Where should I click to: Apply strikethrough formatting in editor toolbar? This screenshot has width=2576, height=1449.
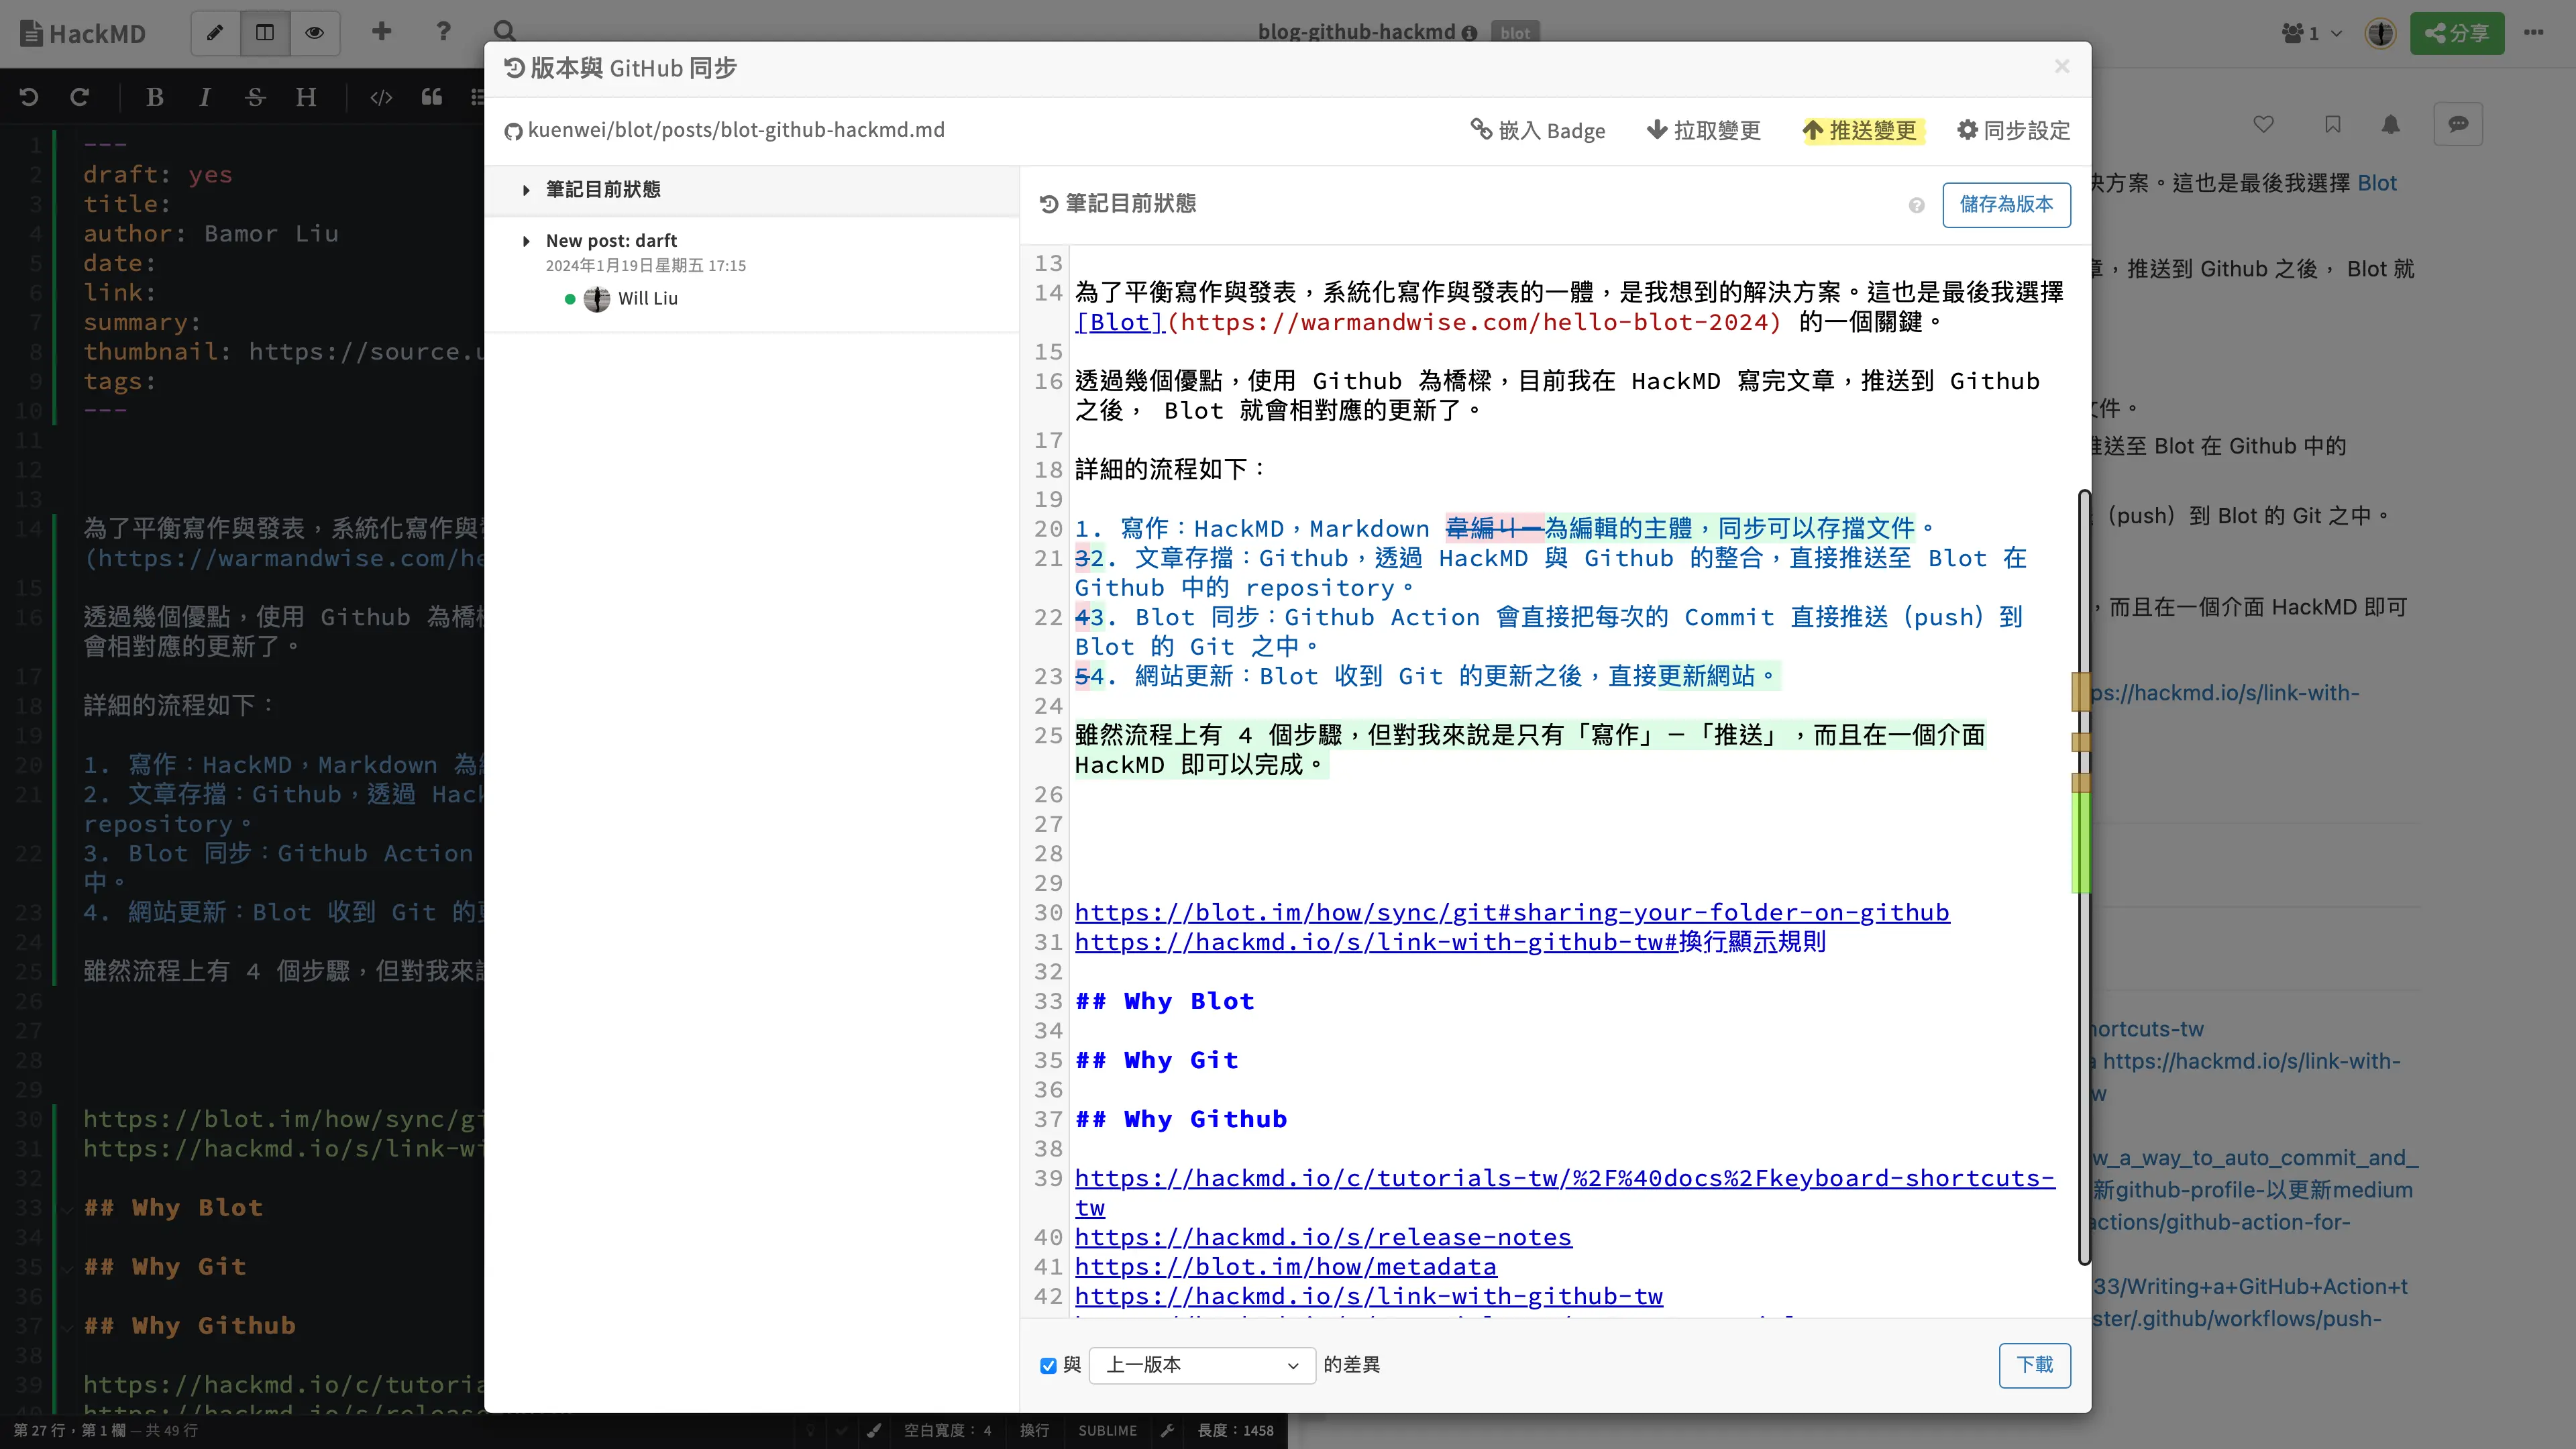pyautogui.click(x=256, y=97)
